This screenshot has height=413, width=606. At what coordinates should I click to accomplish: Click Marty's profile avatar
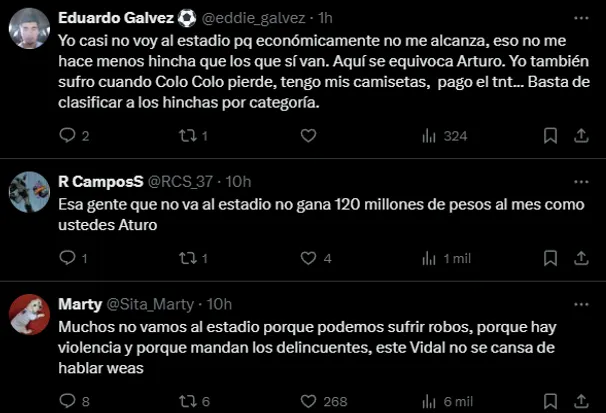click(29, 315)
